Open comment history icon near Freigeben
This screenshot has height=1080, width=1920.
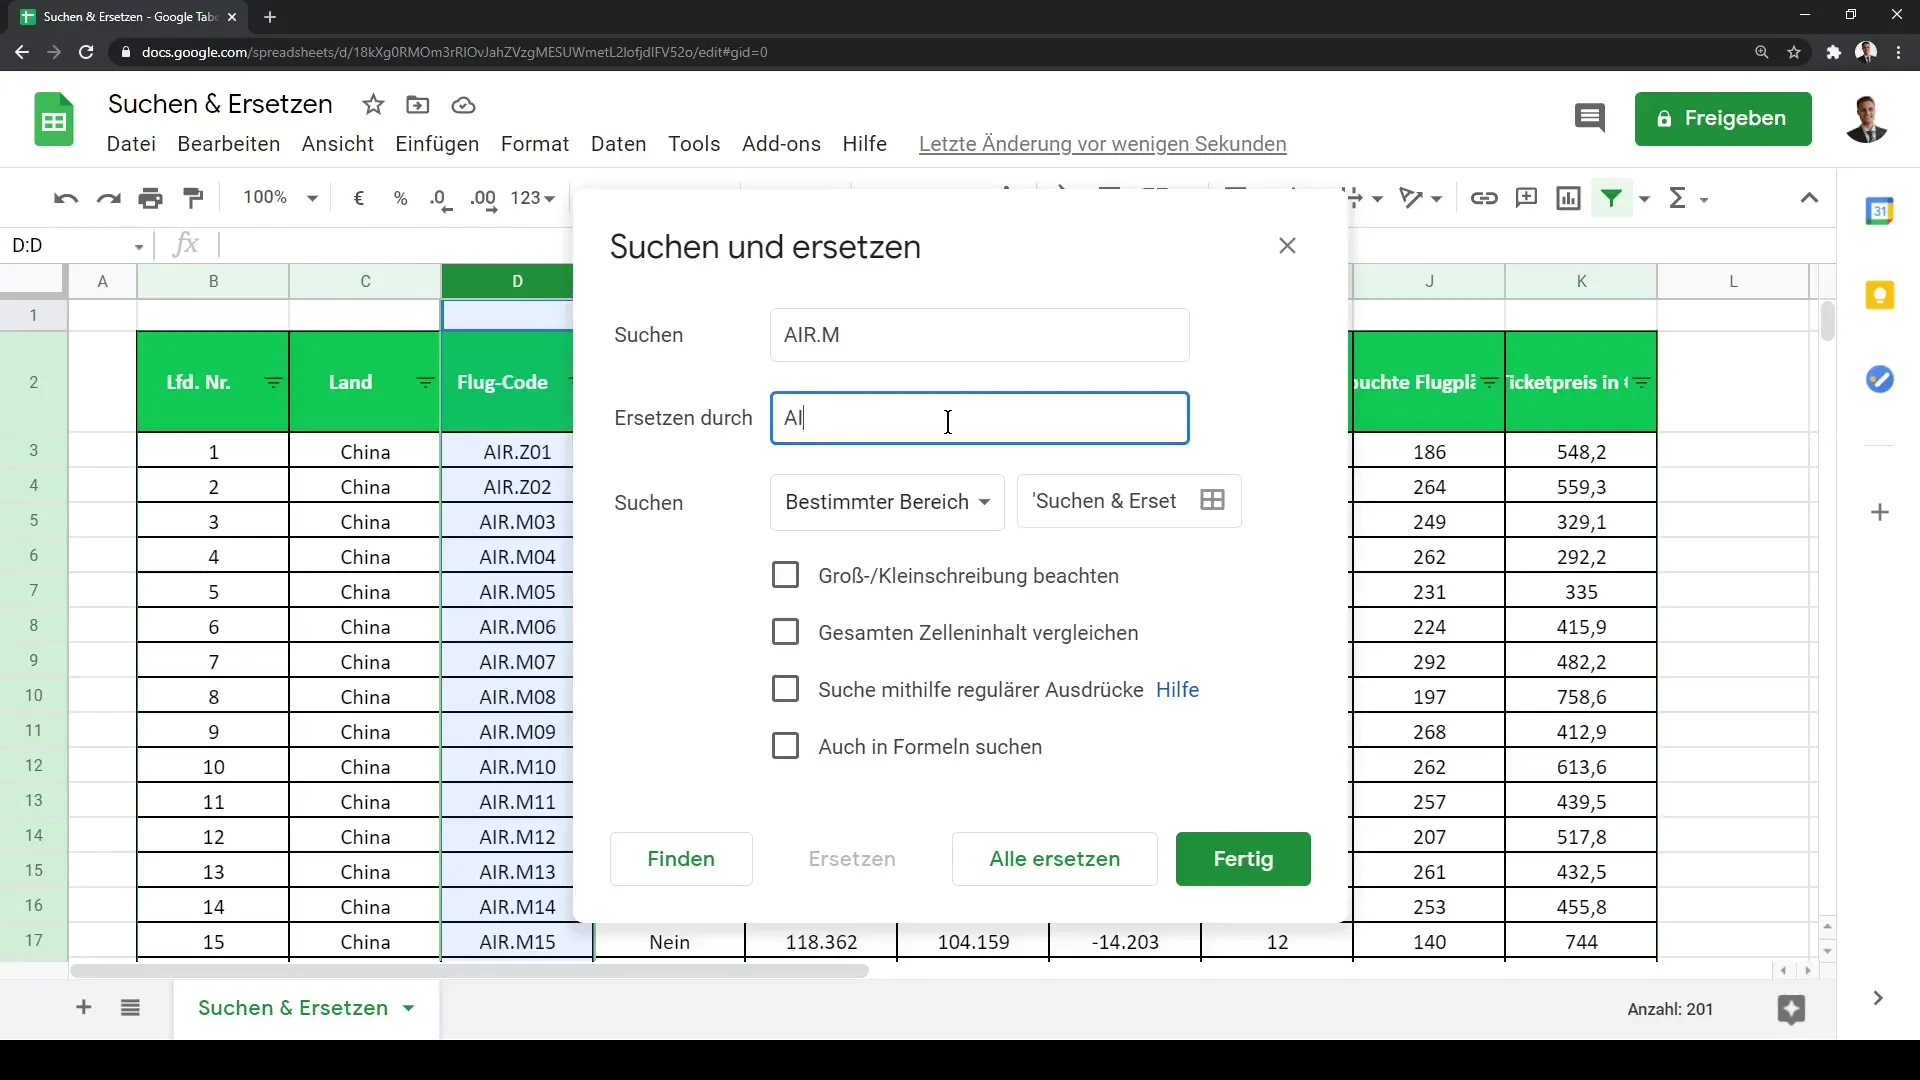tap(1589, 118)
